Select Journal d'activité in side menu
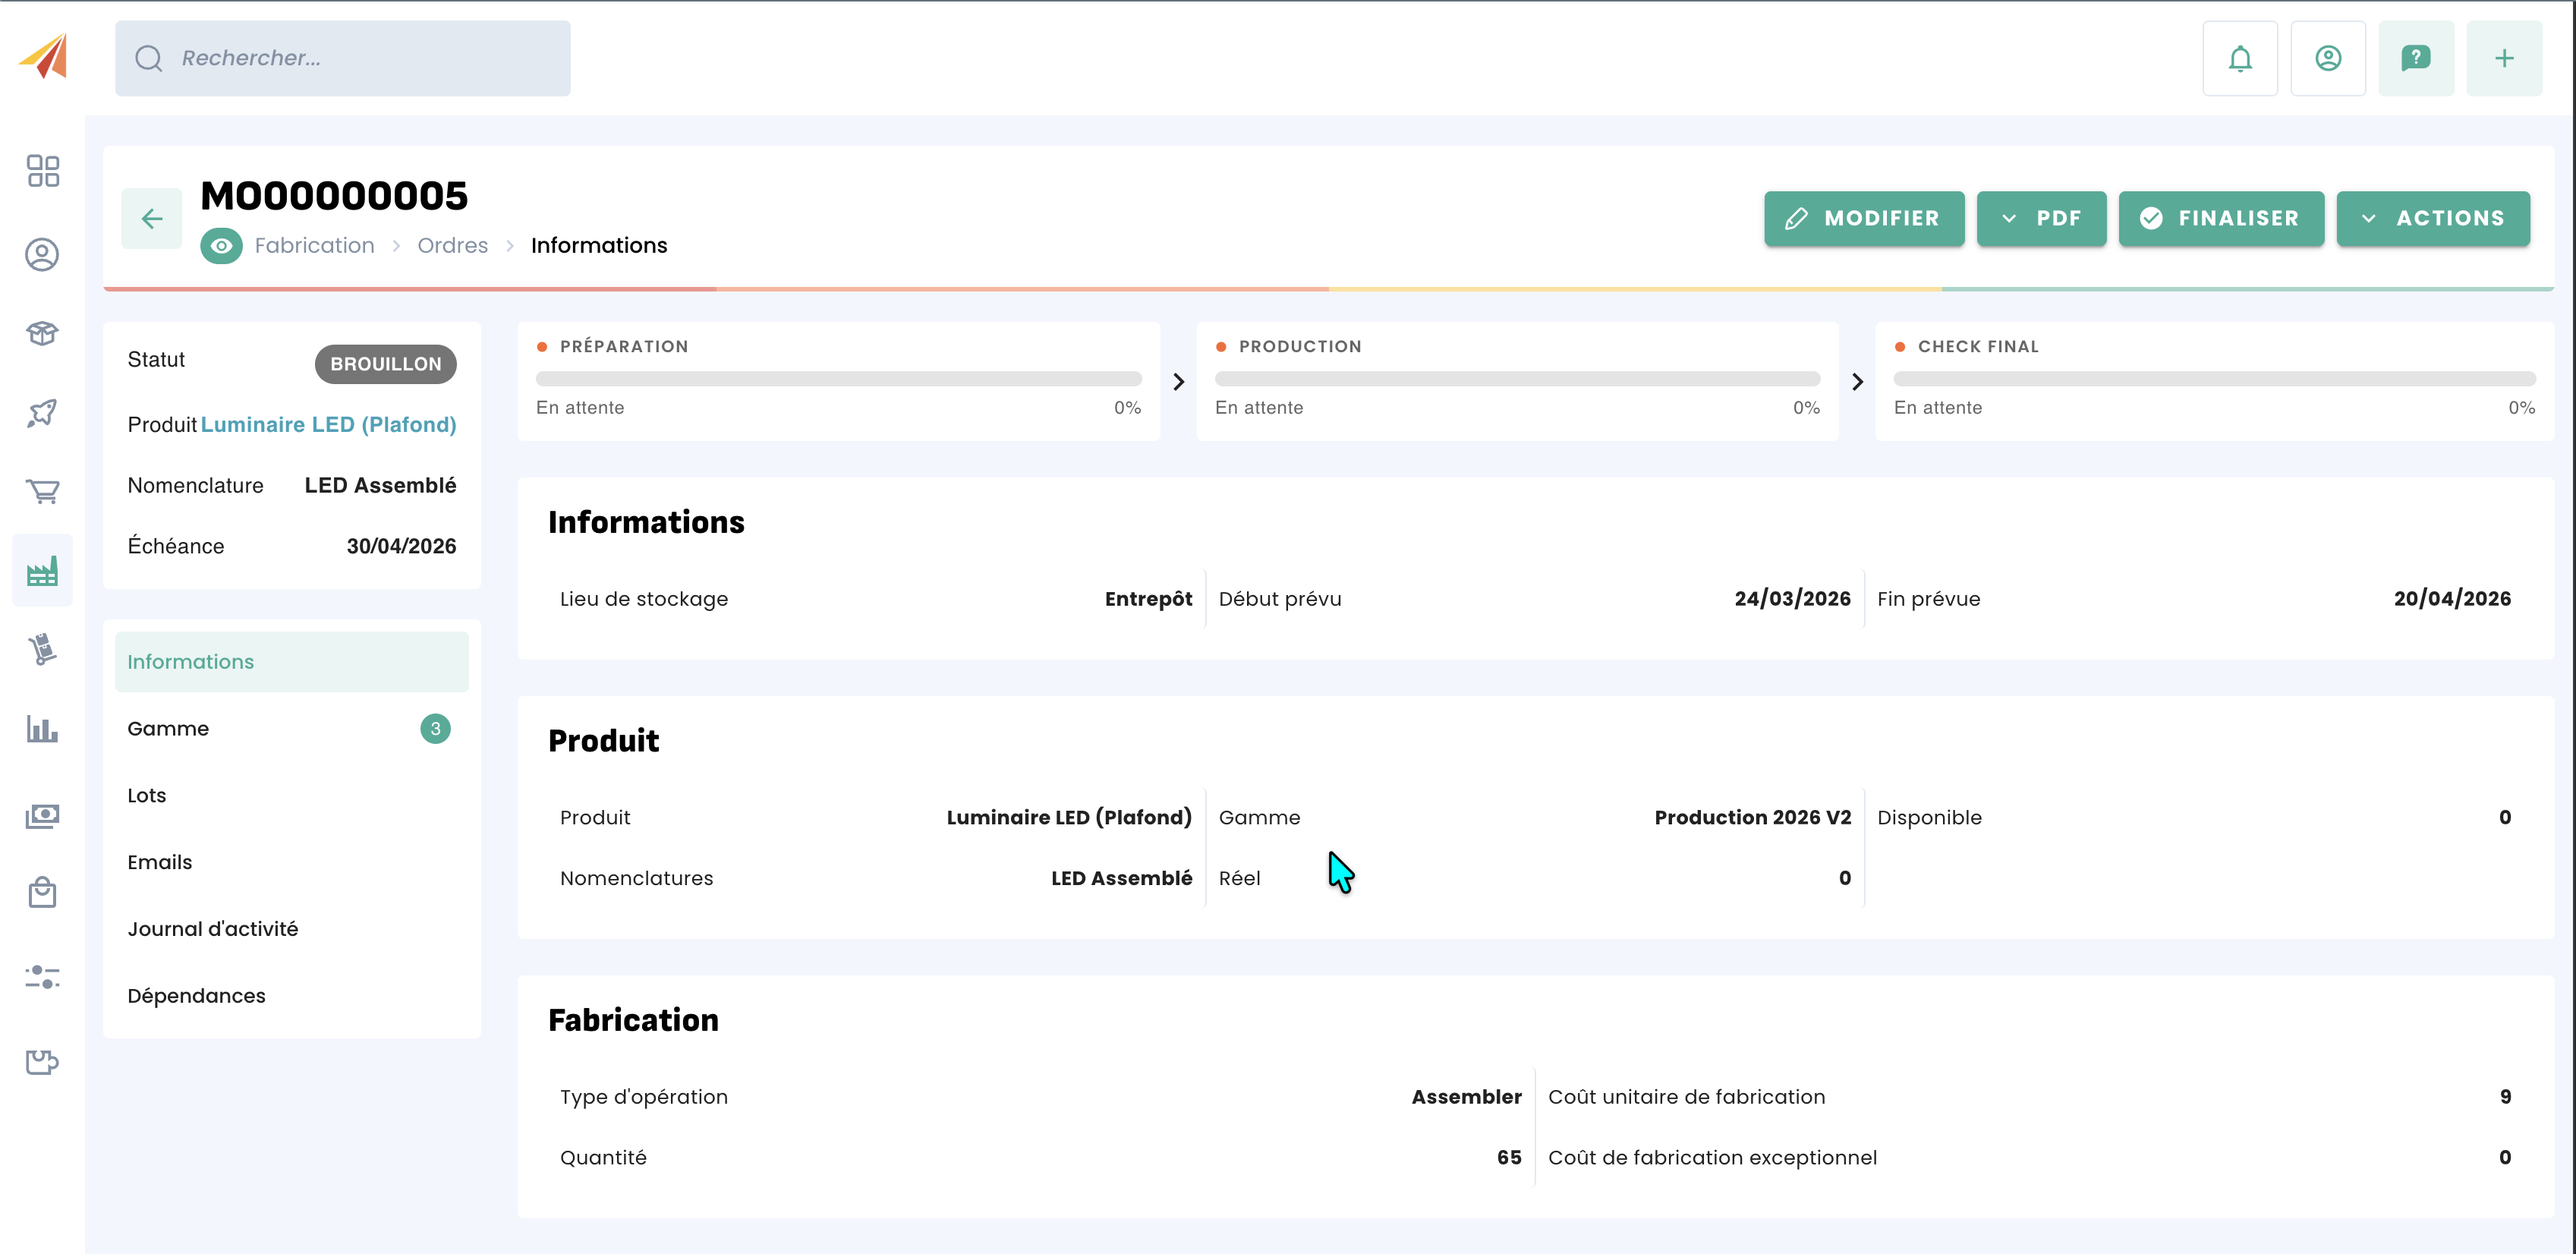 pyautogui.click(x=212, y=929)
